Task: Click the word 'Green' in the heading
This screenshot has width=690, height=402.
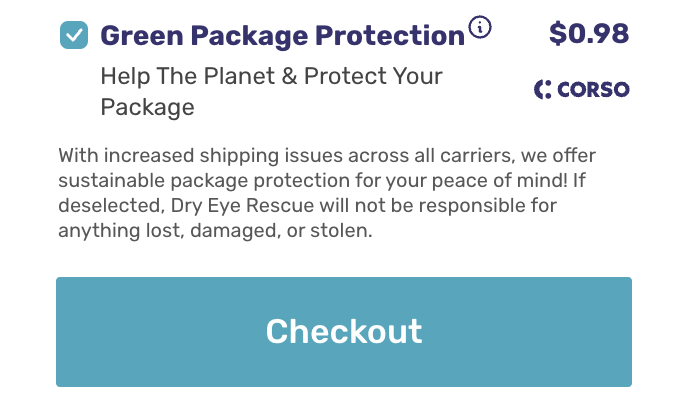Action: pos(142,36)
